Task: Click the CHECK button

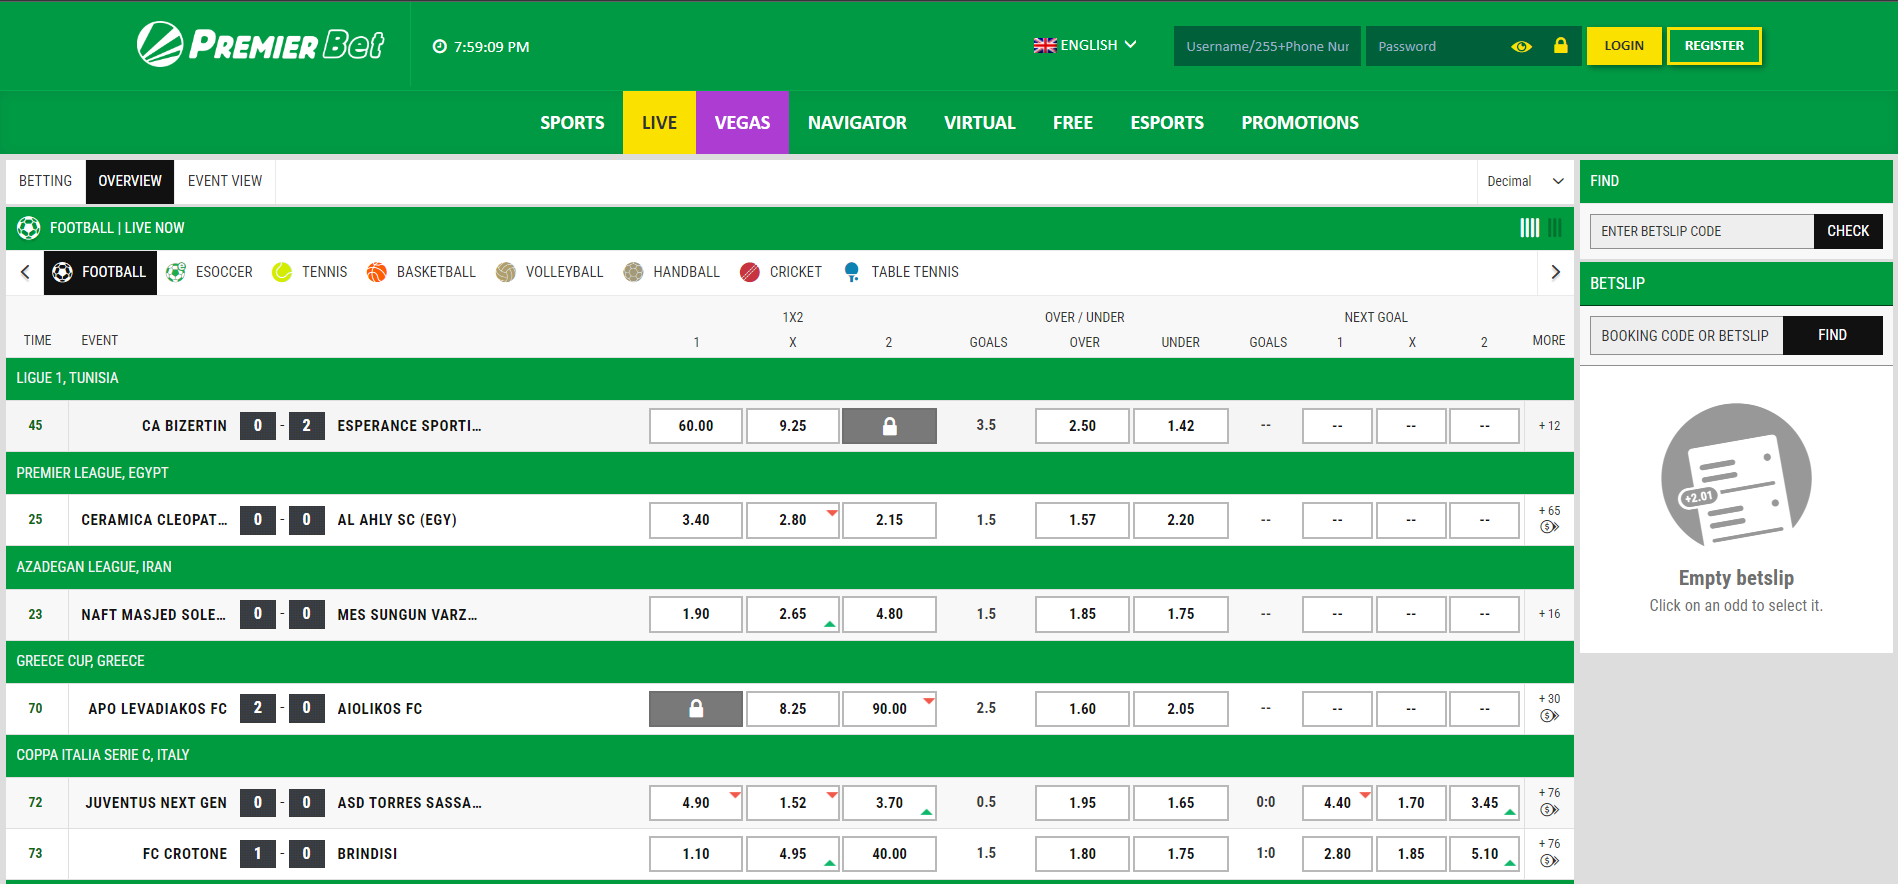Action: (1848, 231)
